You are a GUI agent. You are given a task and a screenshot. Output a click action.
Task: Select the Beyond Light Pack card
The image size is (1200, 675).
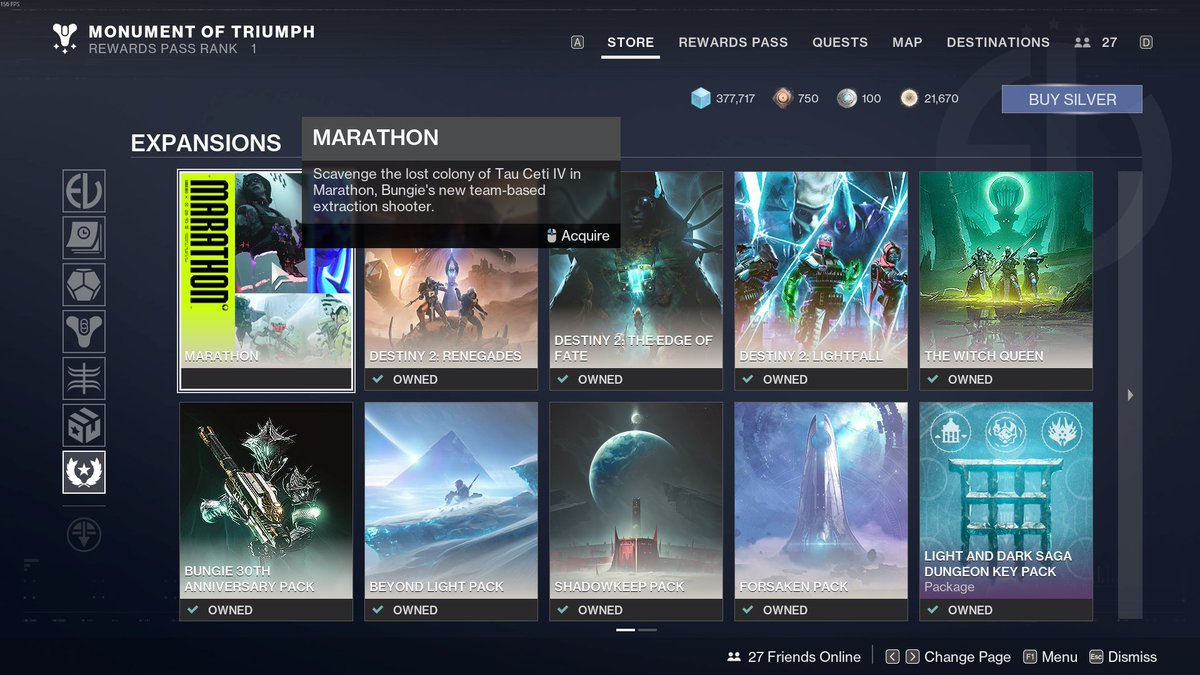(451, 511)
